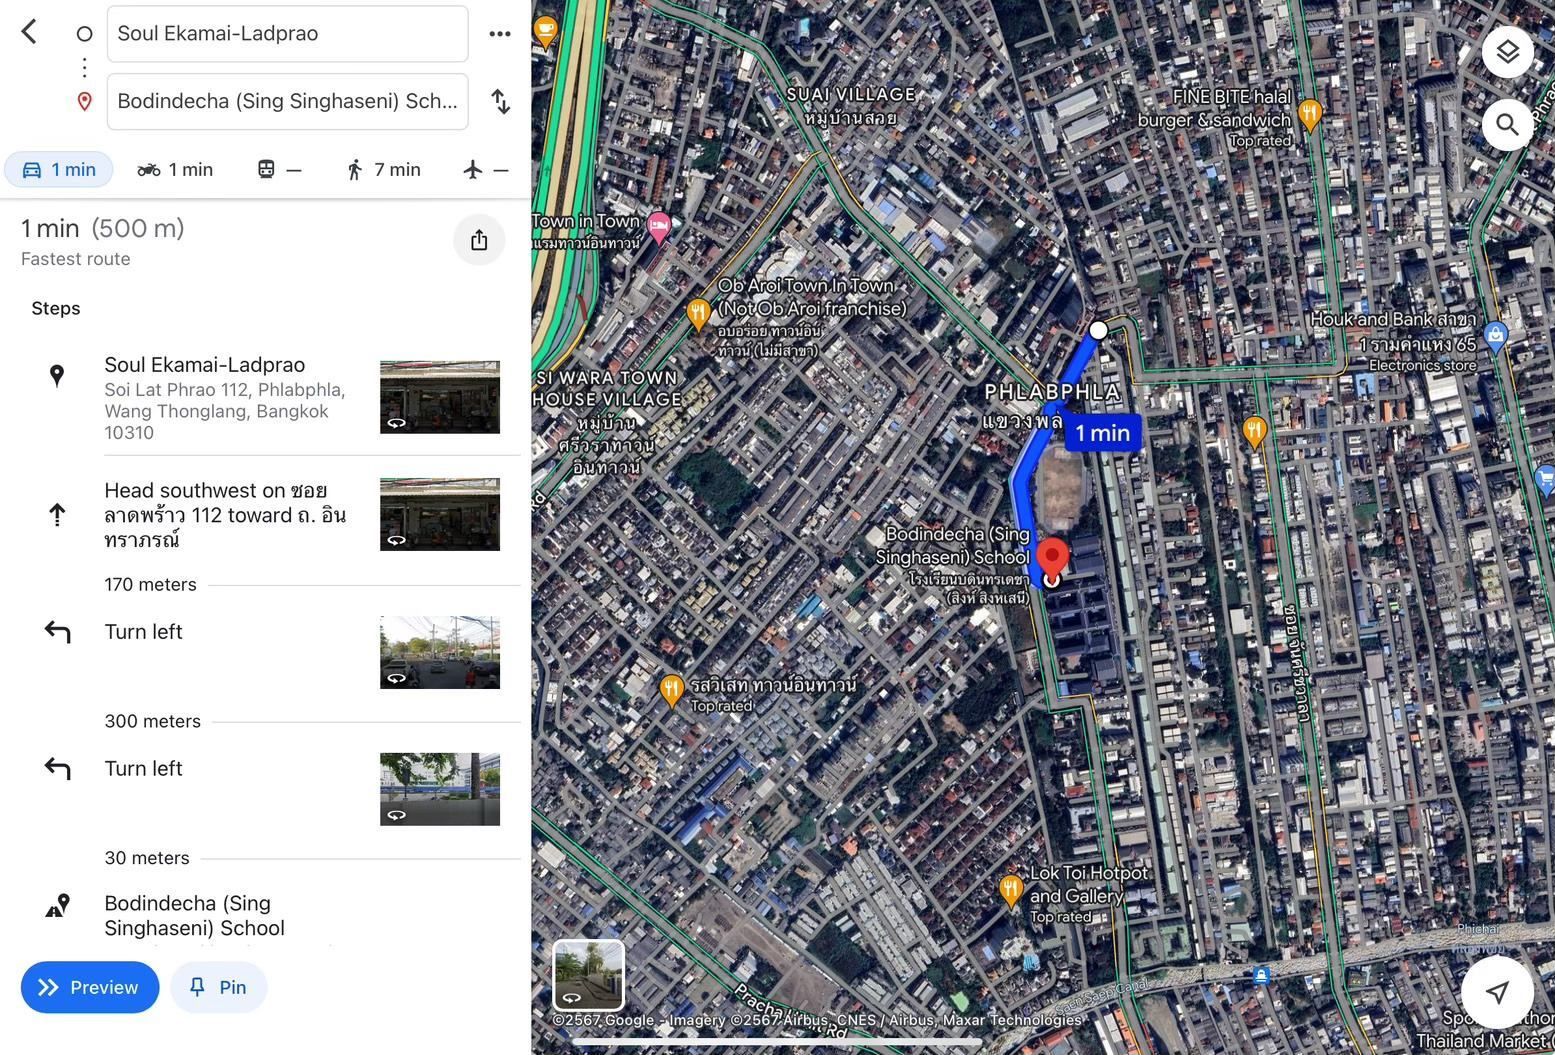Viewport: 1555px width, 1055px height.
Task: Open the map layers button
Action: 1508,52
